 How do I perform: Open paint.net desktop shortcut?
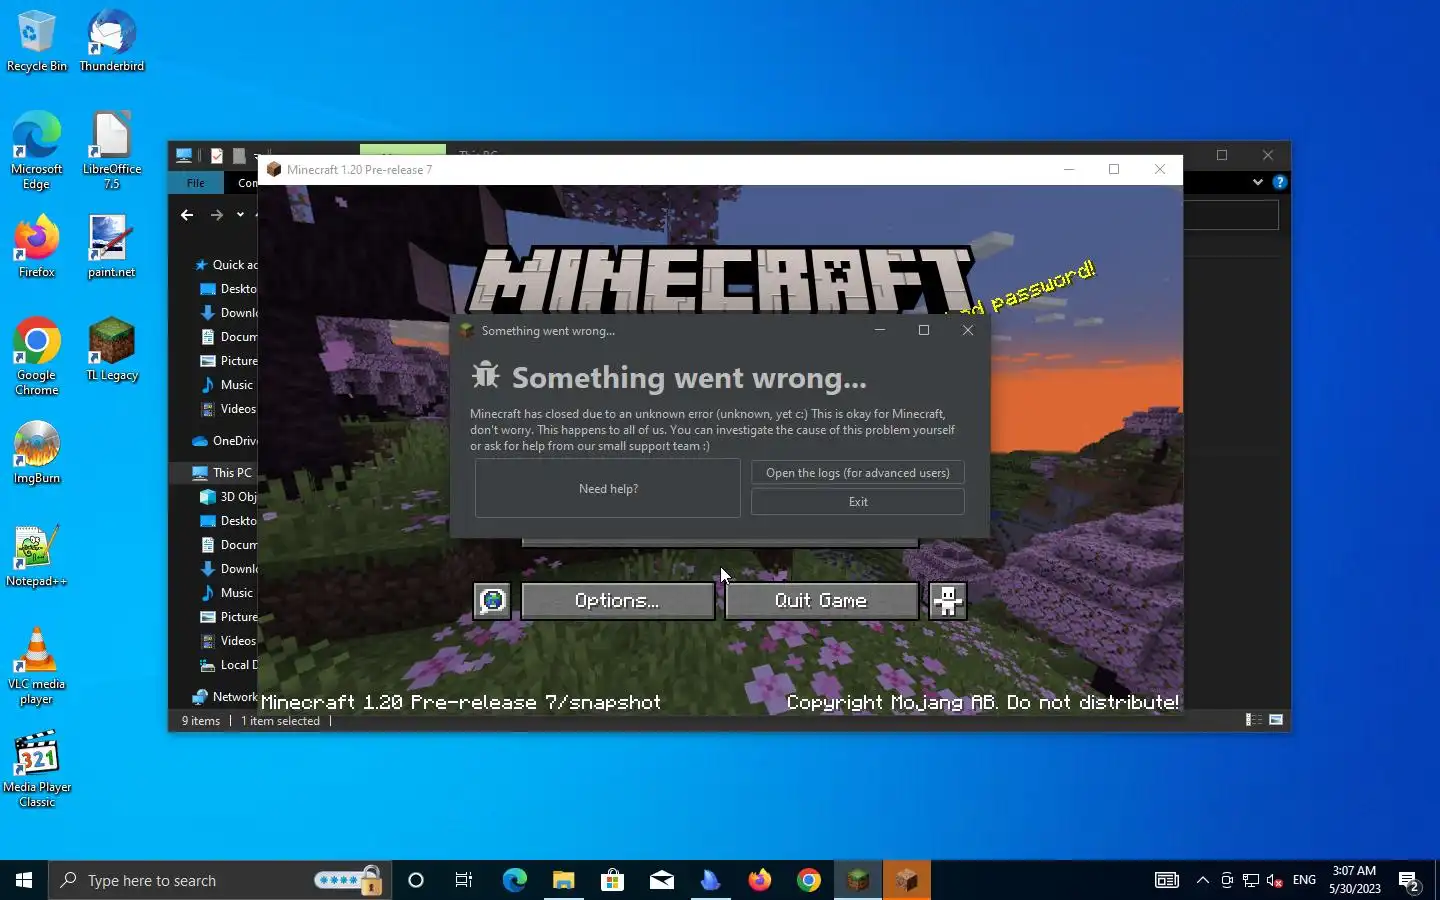[x=111, y=247]
